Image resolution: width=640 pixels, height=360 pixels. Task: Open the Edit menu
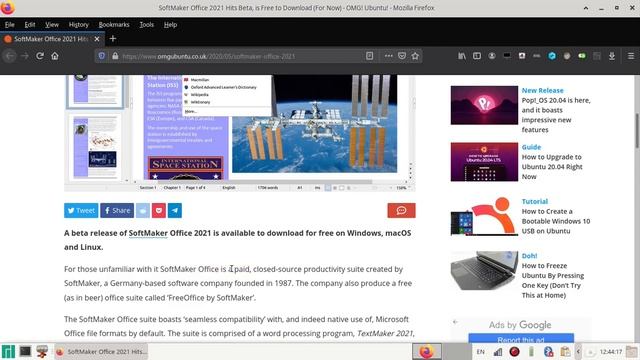30,24
